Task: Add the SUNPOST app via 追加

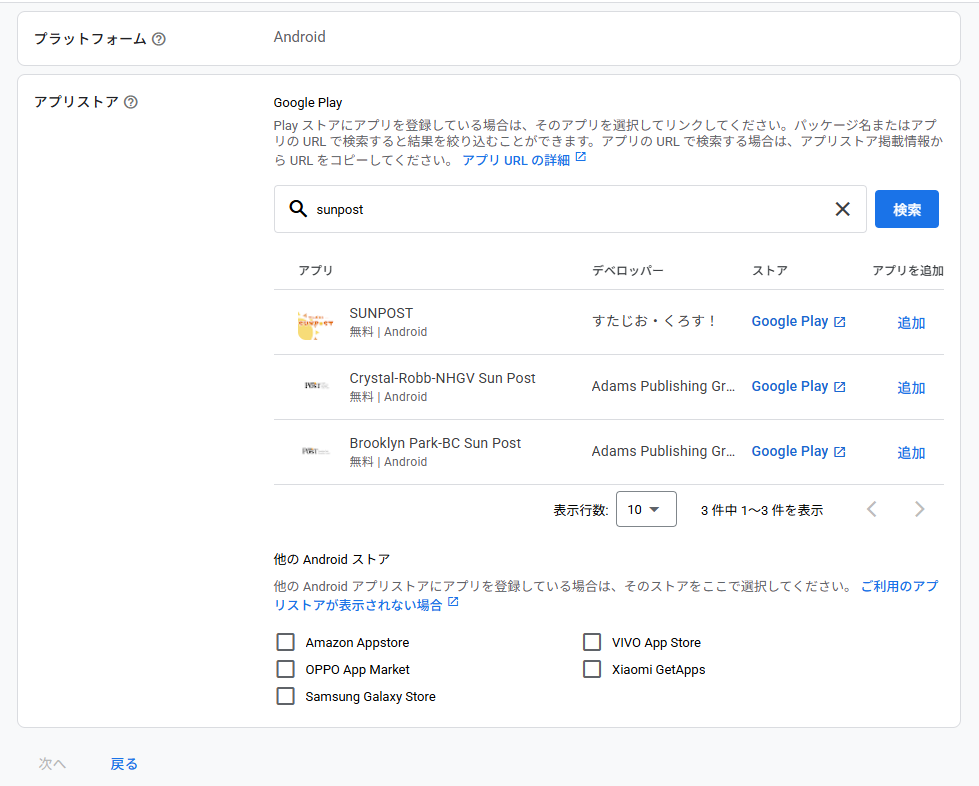Action: 911,323
